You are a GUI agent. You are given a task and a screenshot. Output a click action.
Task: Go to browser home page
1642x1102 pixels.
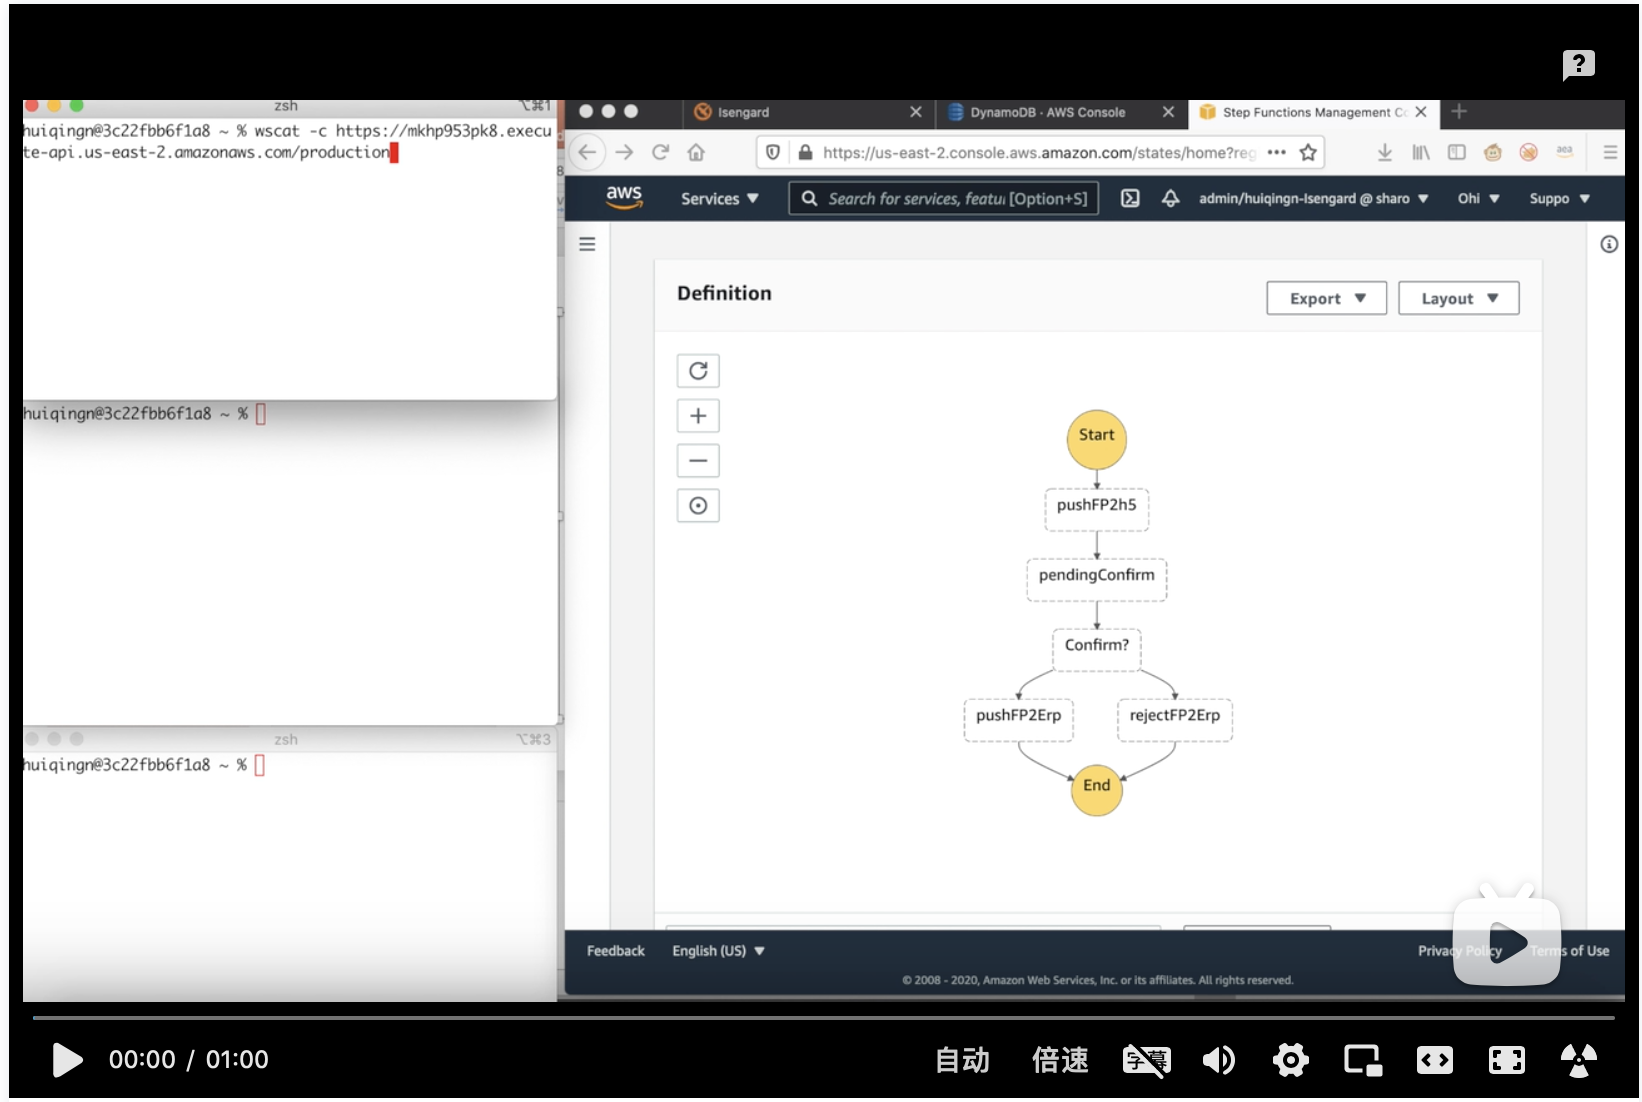pyautogui.click(x=696, y=152)
